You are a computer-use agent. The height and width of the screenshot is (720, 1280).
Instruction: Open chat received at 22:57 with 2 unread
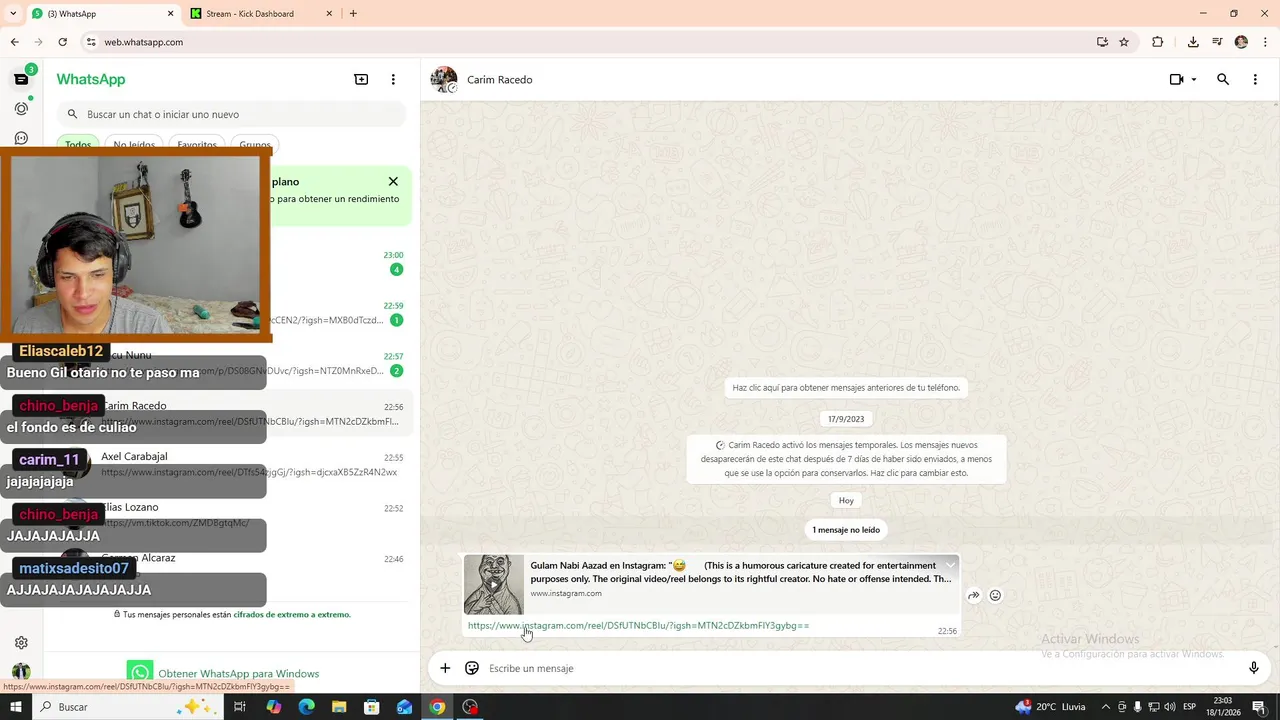[340, 363]
